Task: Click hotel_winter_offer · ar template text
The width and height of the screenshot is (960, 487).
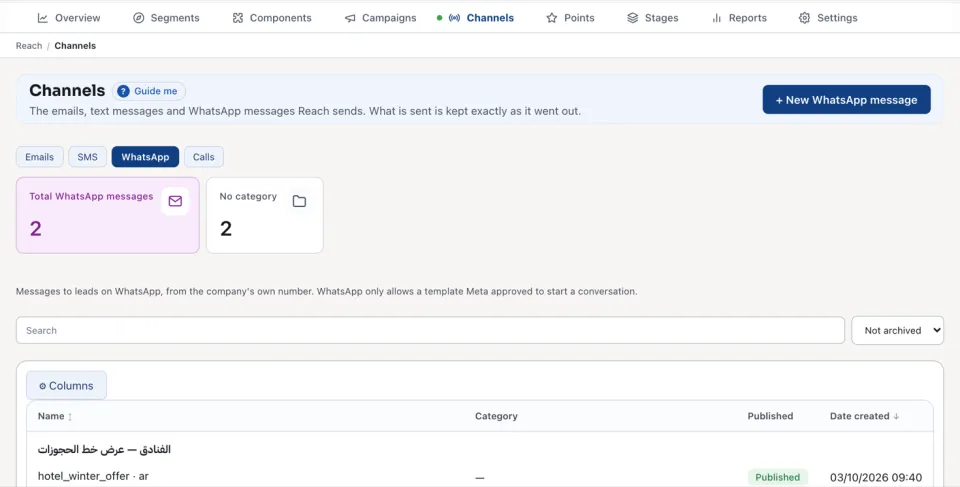Action: pyautogui.click(x=93, y=476)
